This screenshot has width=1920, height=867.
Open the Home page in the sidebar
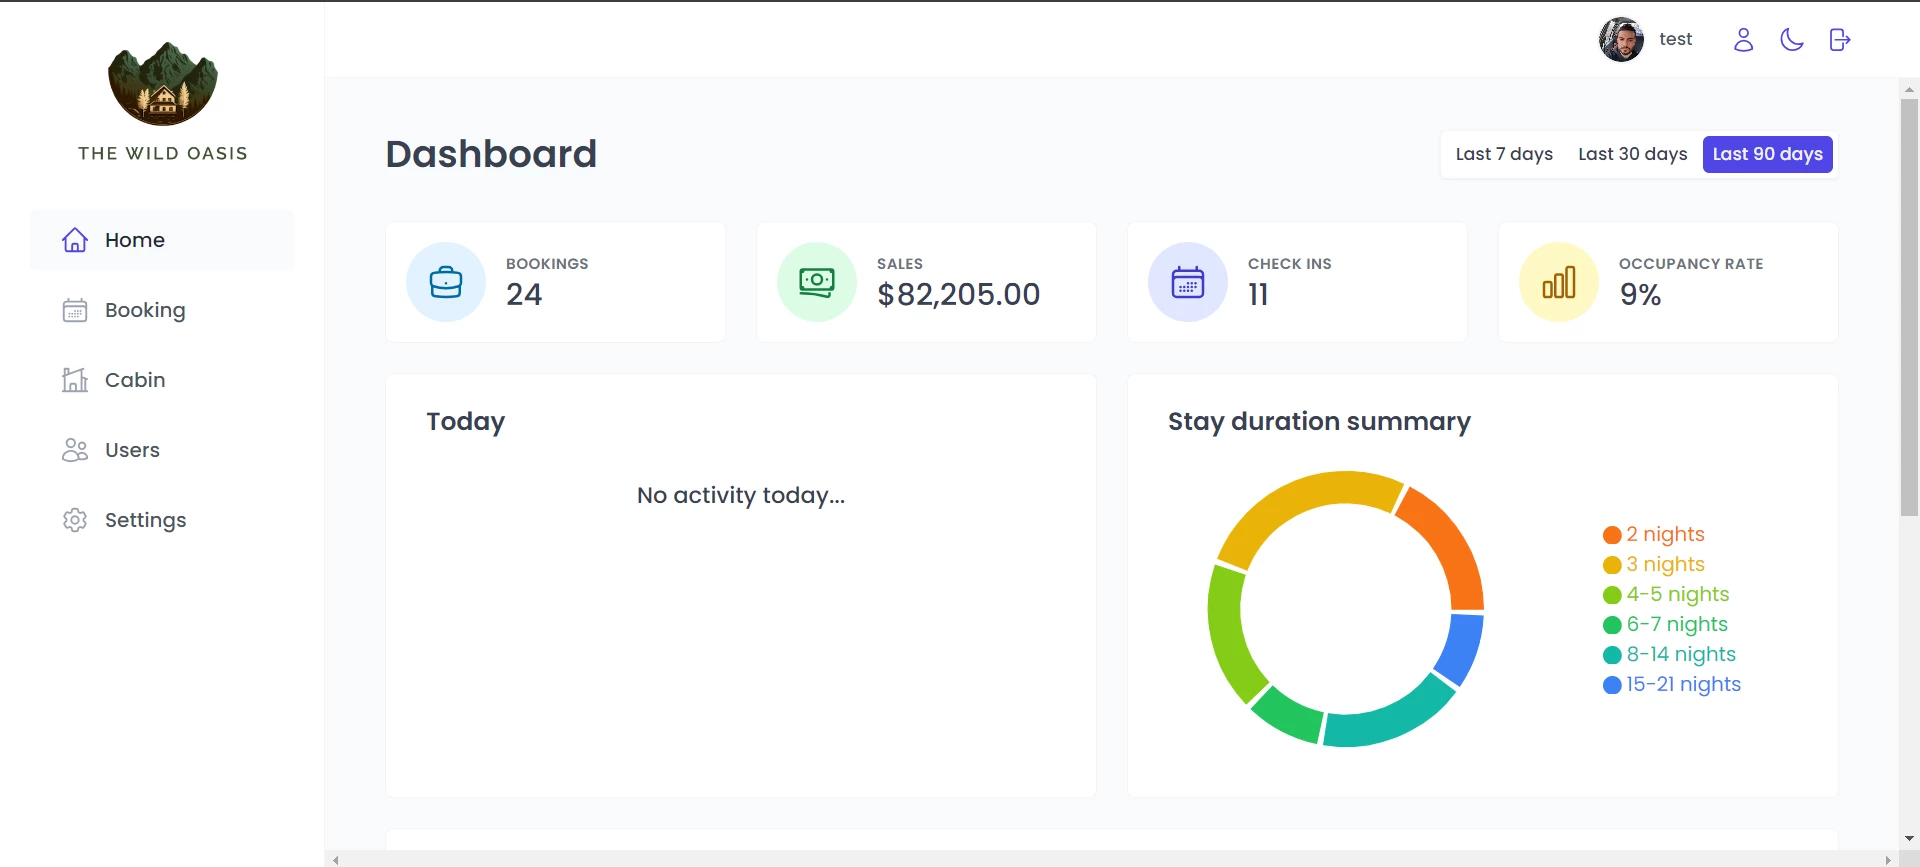(x=135, y=240)
